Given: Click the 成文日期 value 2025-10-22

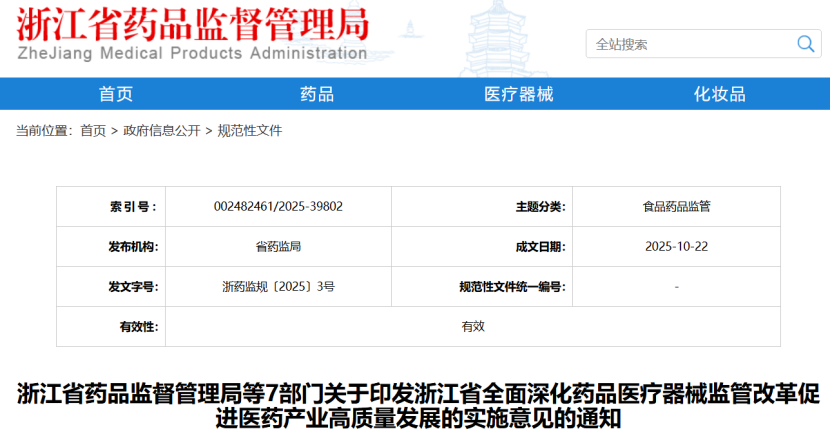Looking at the screenshot, I should click(x=676, y=247).
